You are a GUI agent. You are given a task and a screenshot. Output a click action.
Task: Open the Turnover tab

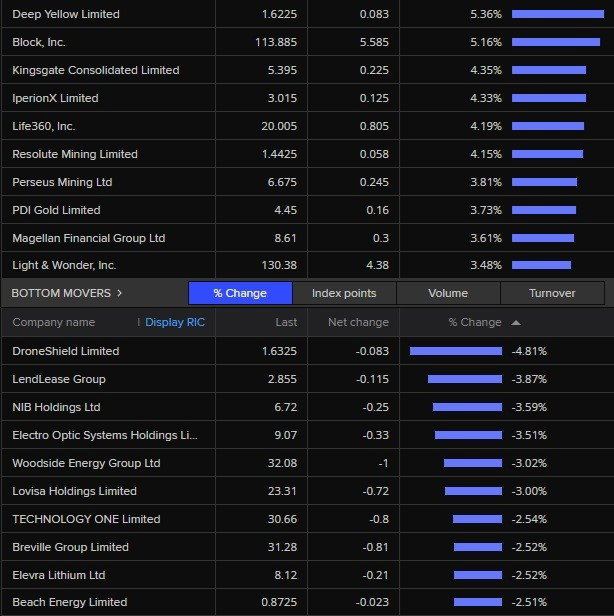(x=552, y=293)
